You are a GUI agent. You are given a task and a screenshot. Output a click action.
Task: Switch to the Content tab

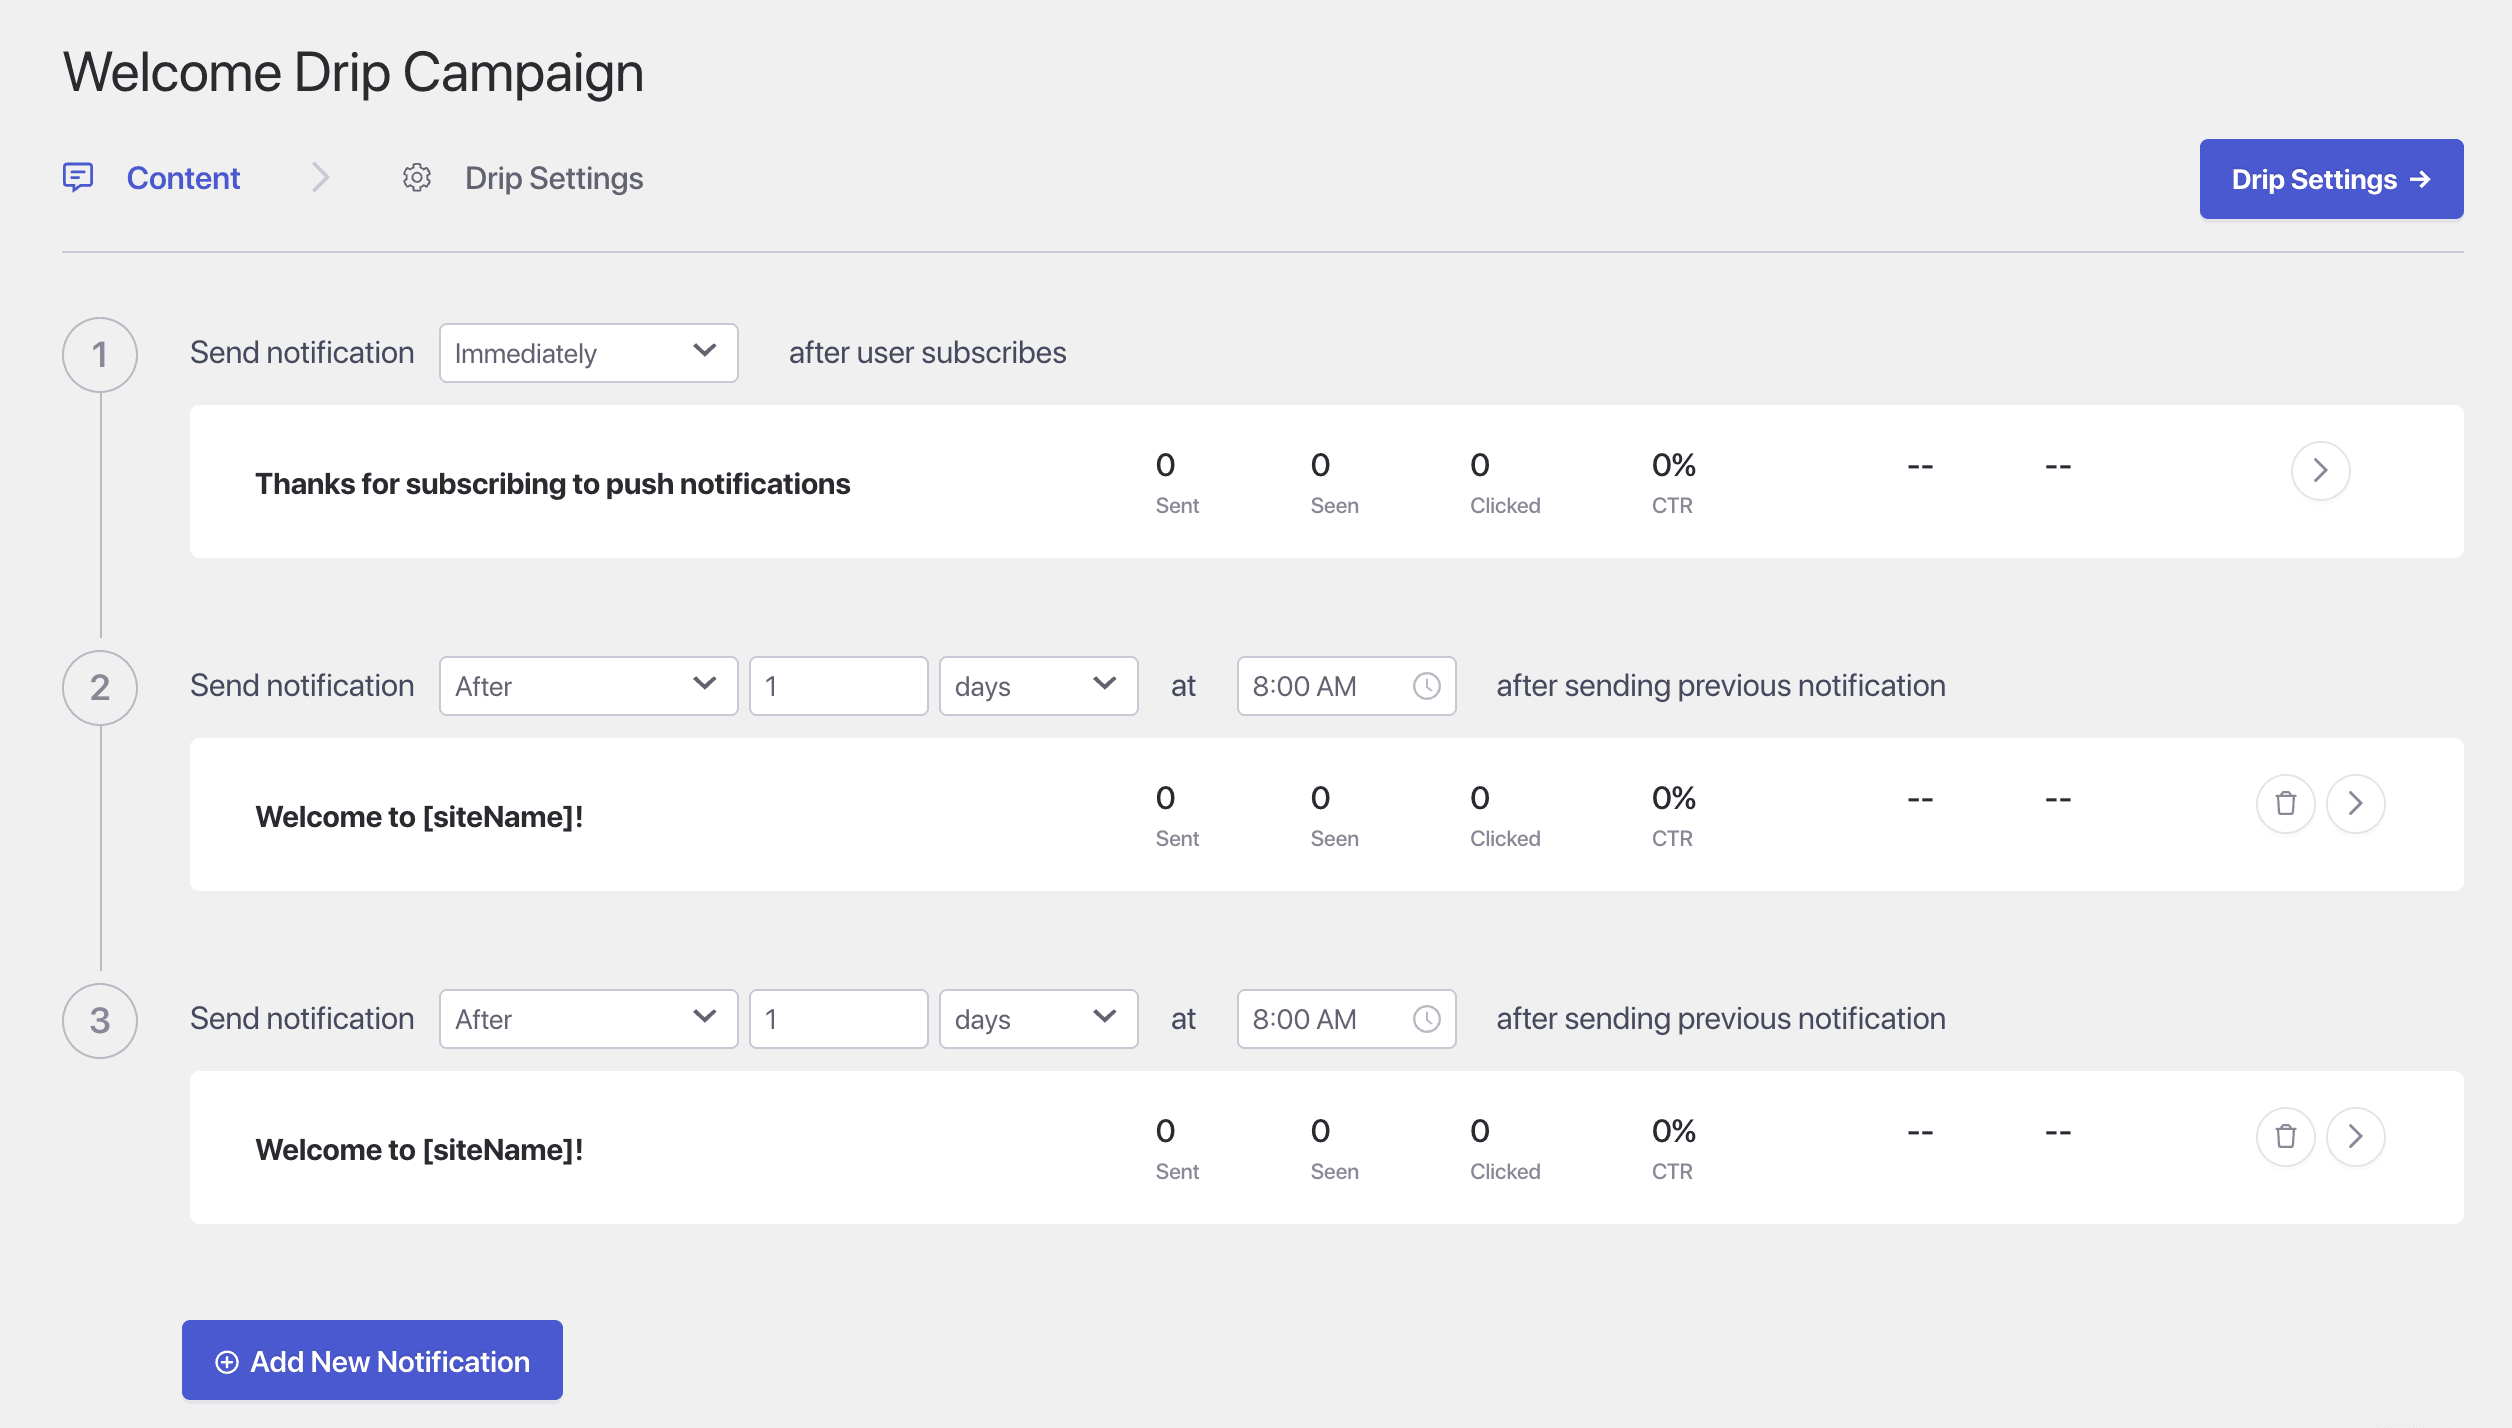(x=183, y=178)
